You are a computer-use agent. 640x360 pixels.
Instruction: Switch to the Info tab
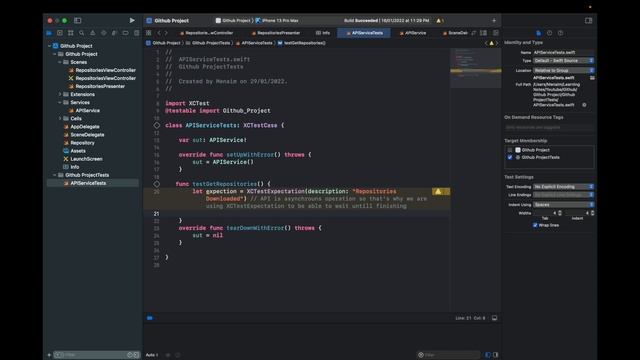click(x=323, y=33)
